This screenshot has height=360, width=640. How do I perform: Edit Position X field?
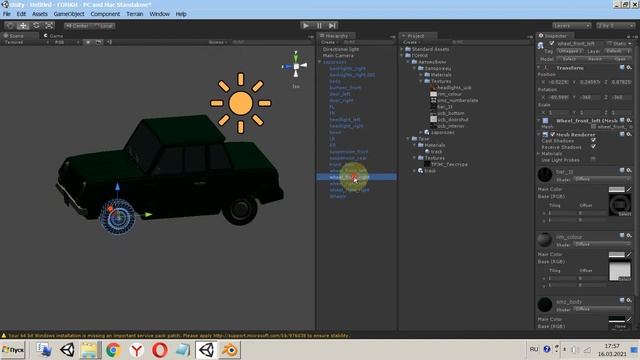[558, 82]
